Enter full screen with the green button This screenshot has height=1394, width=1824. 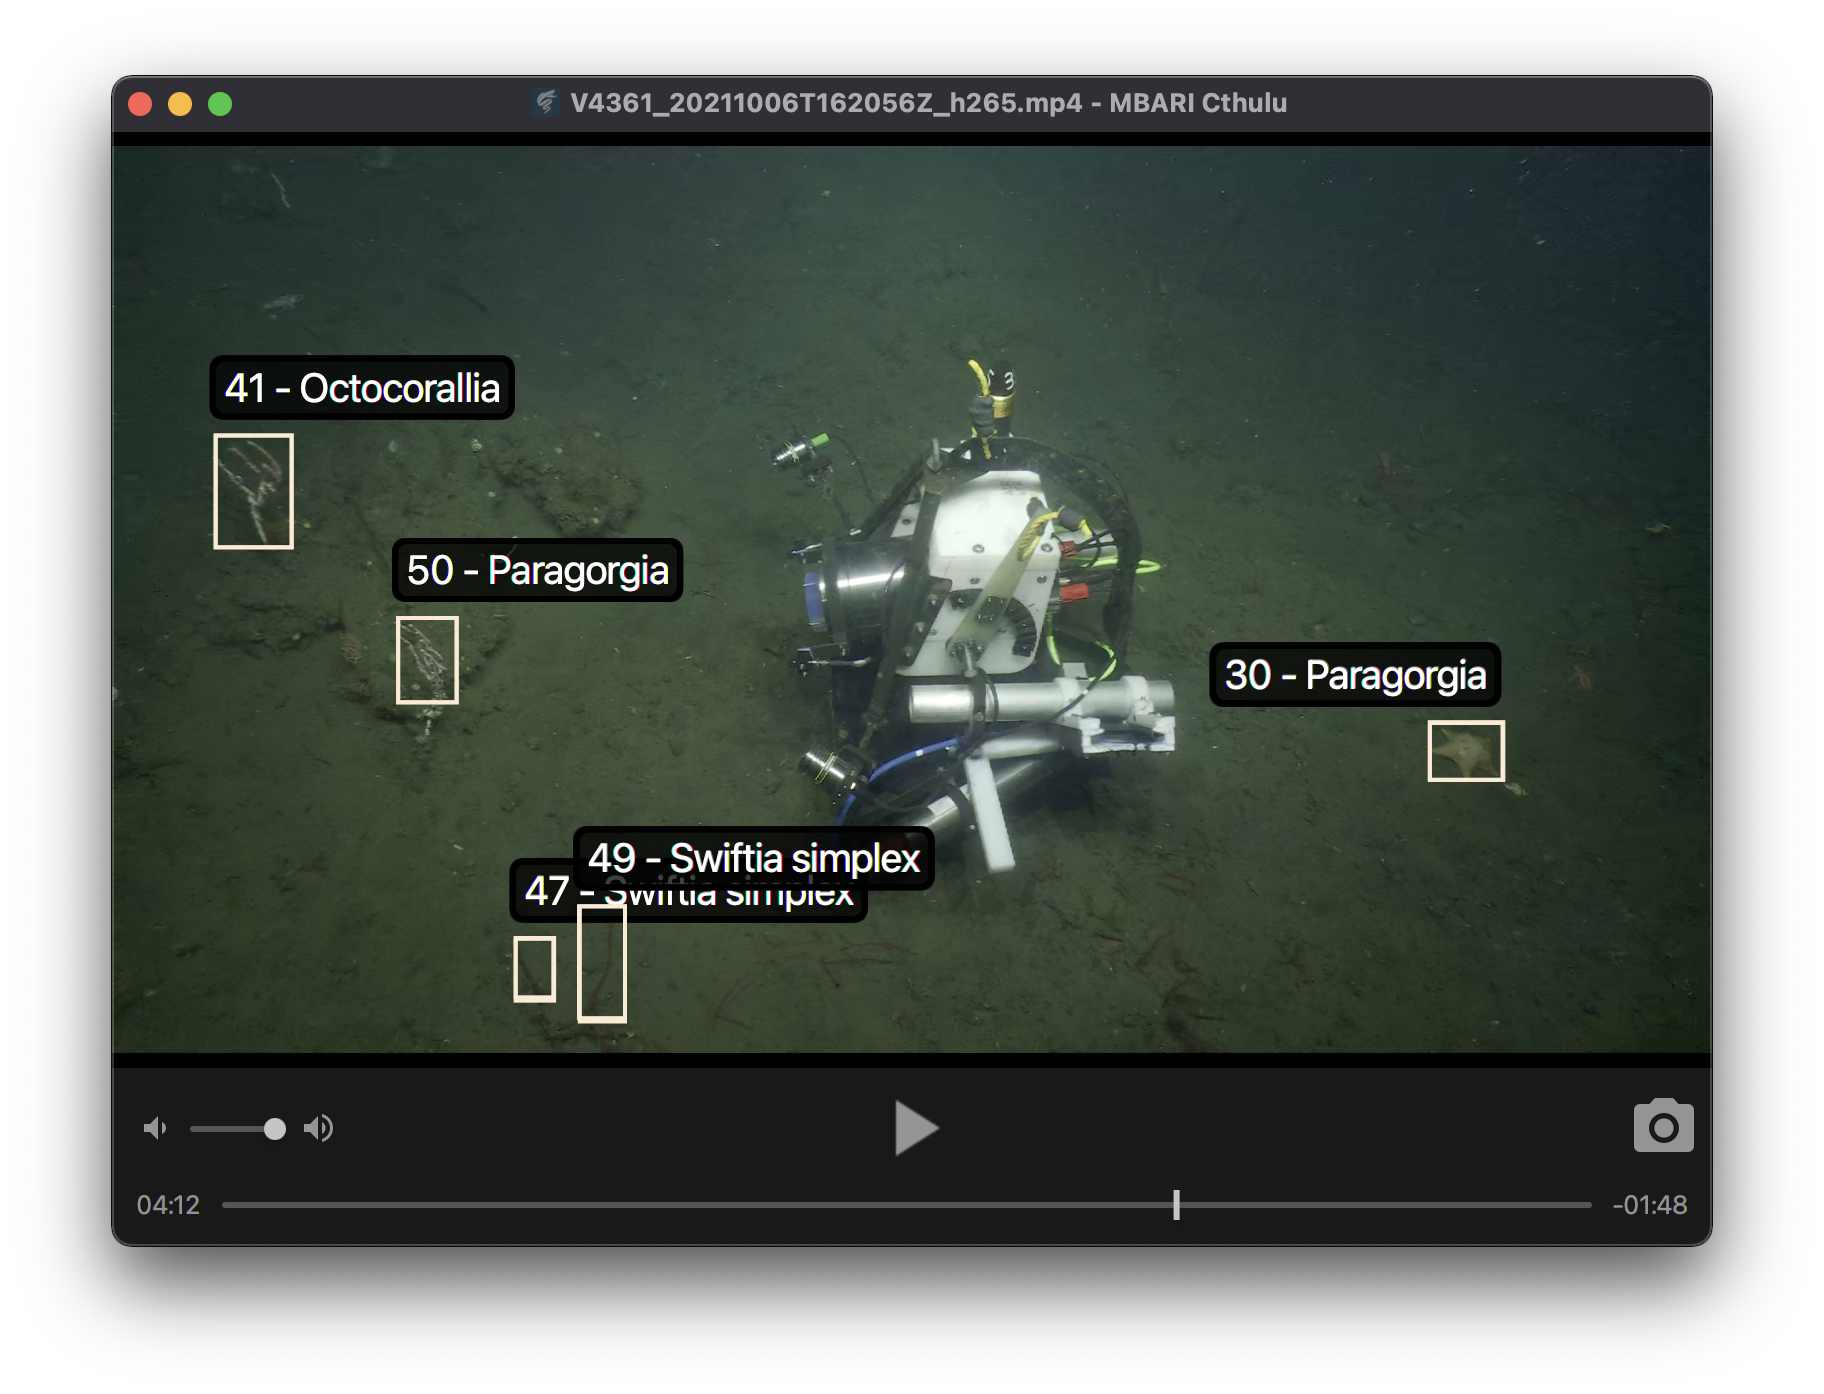(x=220, y=104)
